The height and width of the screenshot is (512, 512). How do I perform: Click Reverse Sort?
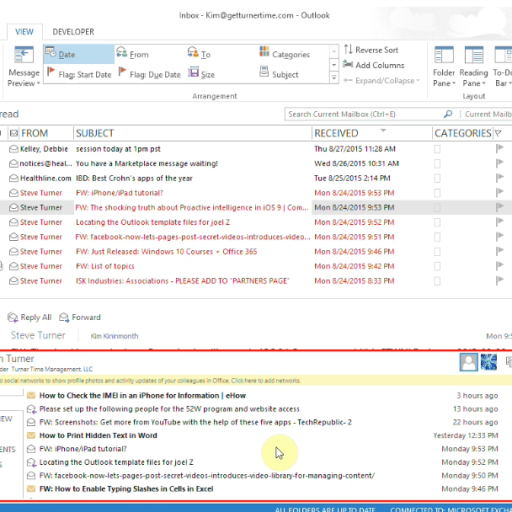point(371,50)
